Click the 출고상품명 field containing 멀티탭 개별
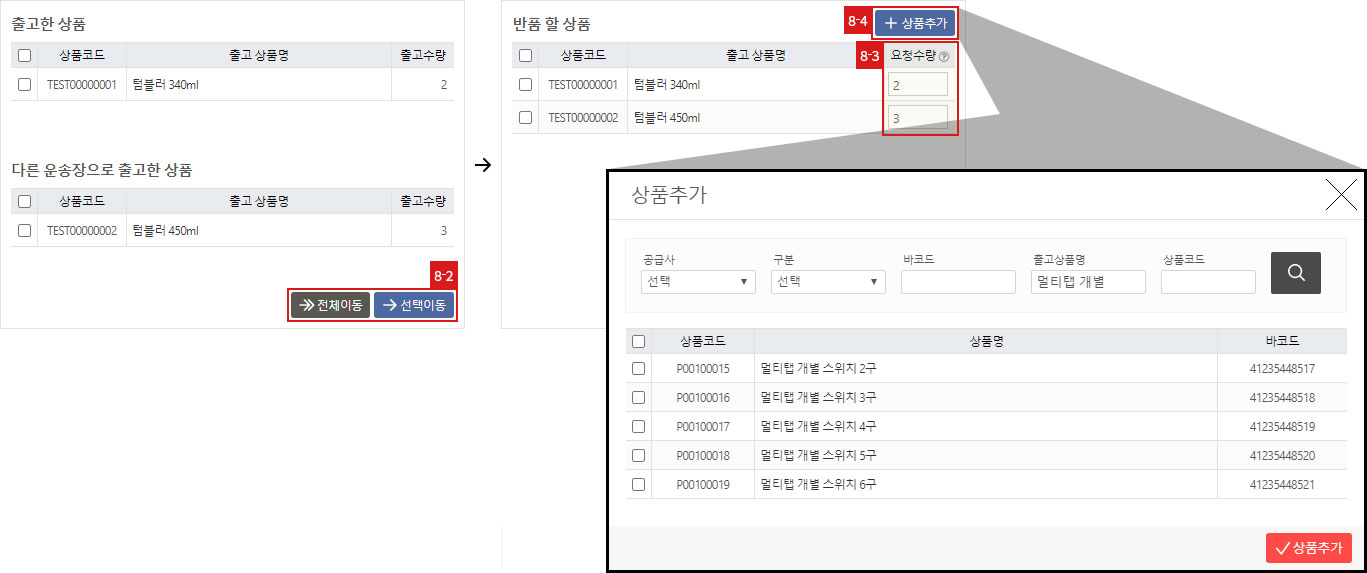The height and width of the screenshot is (573, 1367). 1088,282
